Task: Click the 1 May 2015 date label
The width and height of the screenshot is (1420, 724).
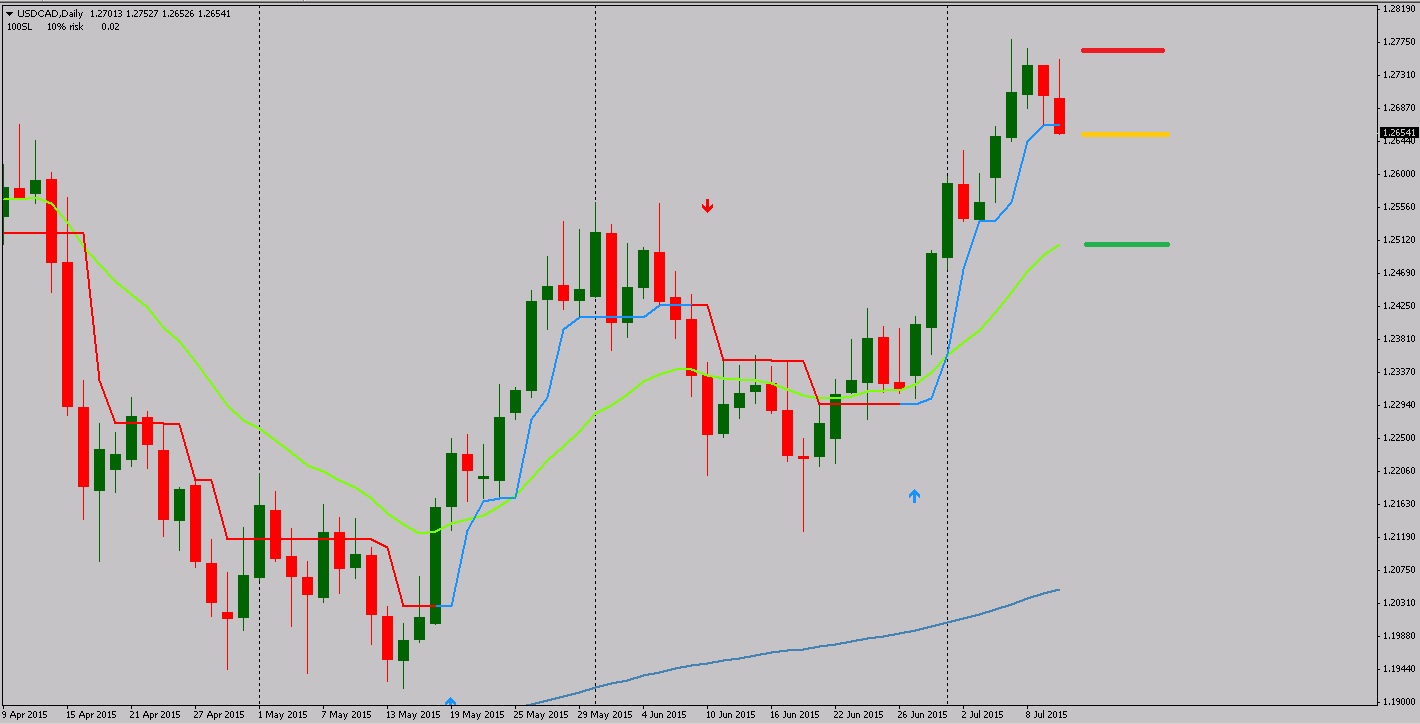Action: click(x=283, y=715)
